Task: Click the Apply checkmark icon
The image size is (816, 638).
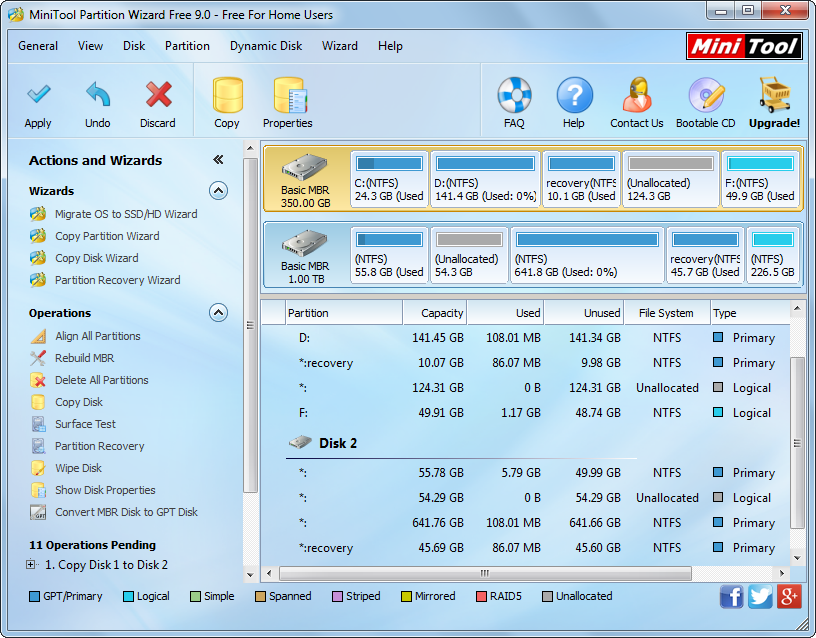Action: point(39,94)
